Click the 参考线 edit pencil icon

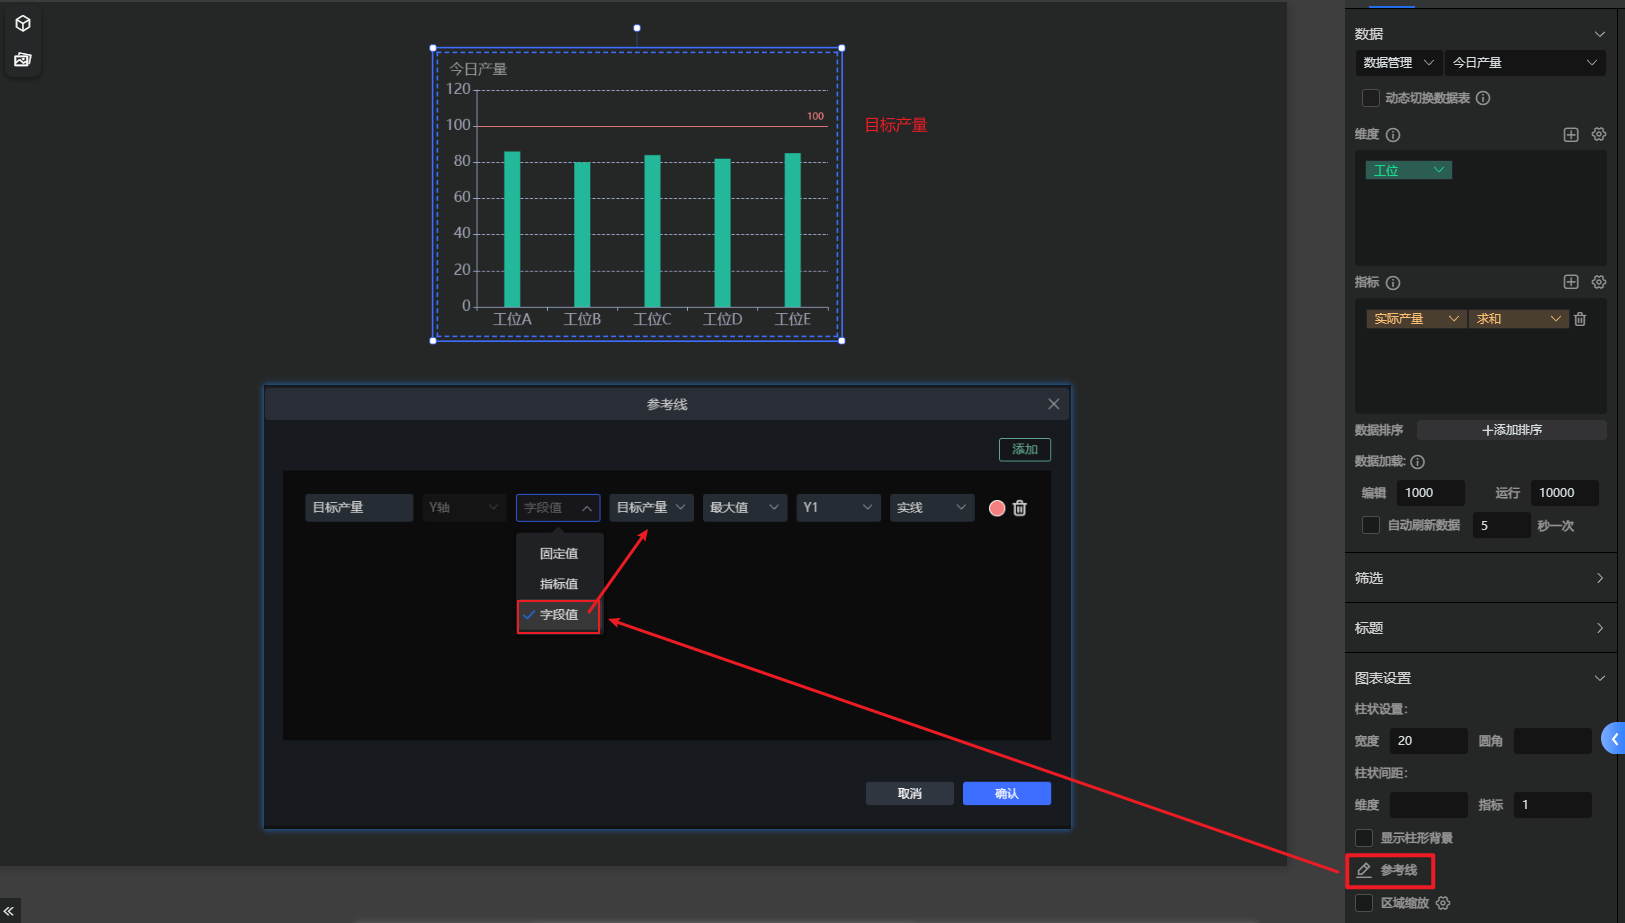(1364, 870)
